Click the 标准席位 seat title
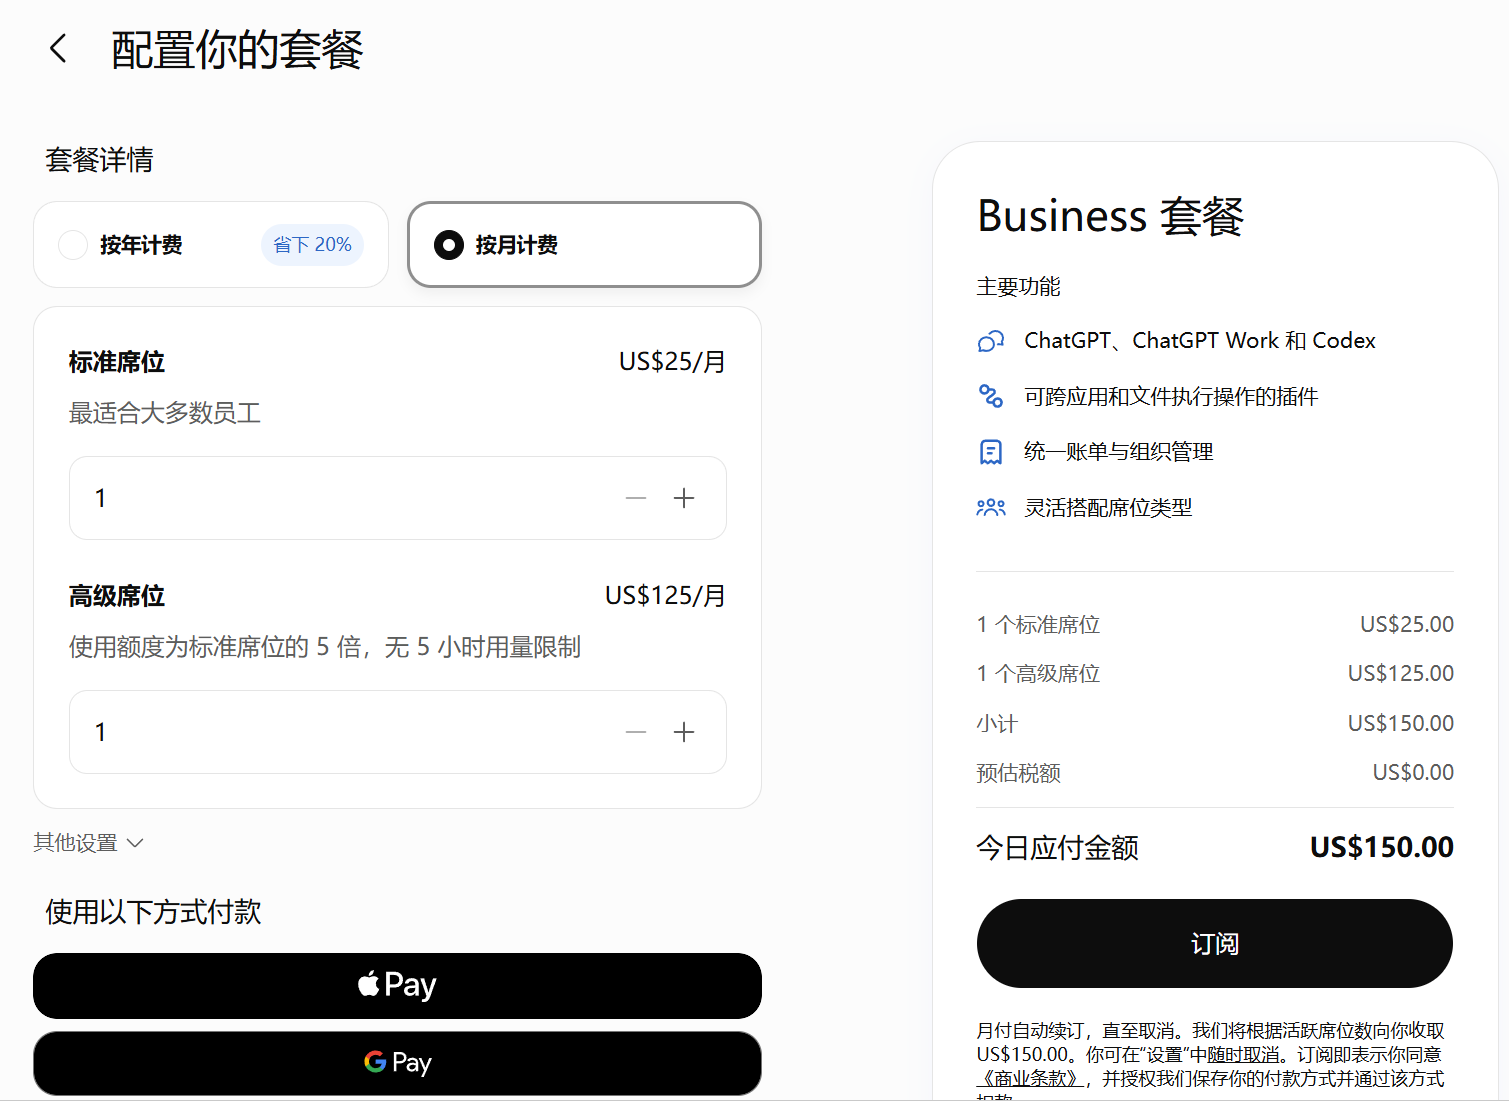Screen dimensions: 1509x1101 tap(116, 362)
